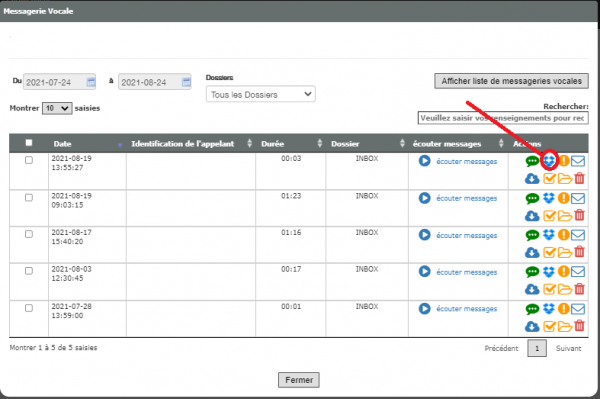Image resolution: width=600 pixels, height=399 pixels.
Task: Click écouter messages link for 2021-08-03 12:30:45
Action: tap(466, 272)
